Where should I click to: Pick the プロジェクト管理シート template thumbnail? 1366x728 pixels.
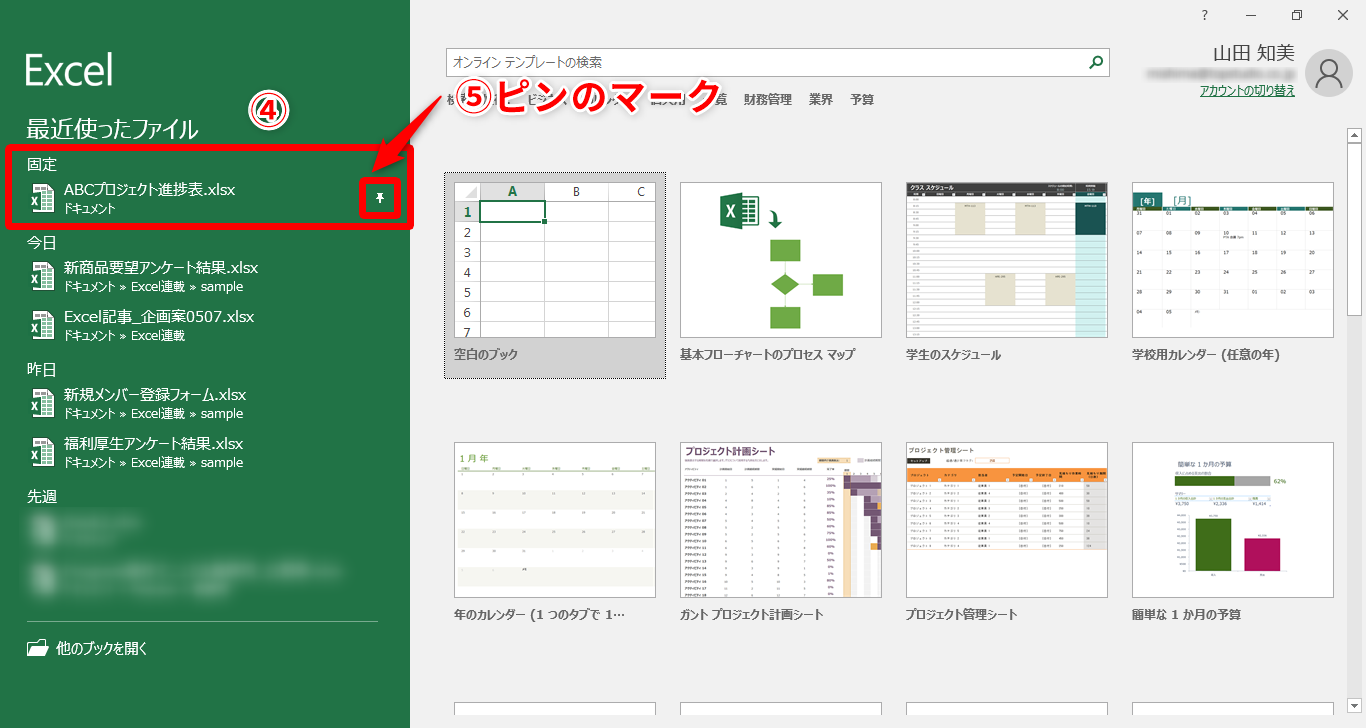coord(1007,520)
